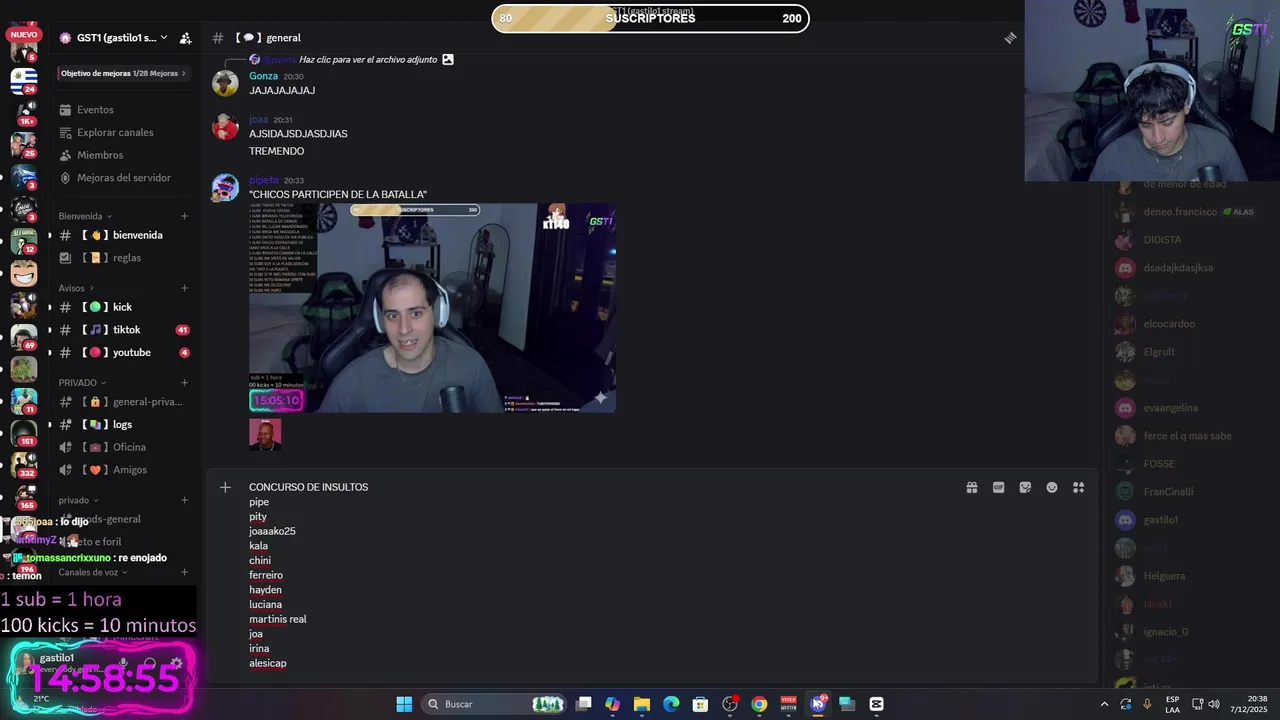Click the reaction emoji under pipeta's image

pyautogui.click(x=265, y=435)
